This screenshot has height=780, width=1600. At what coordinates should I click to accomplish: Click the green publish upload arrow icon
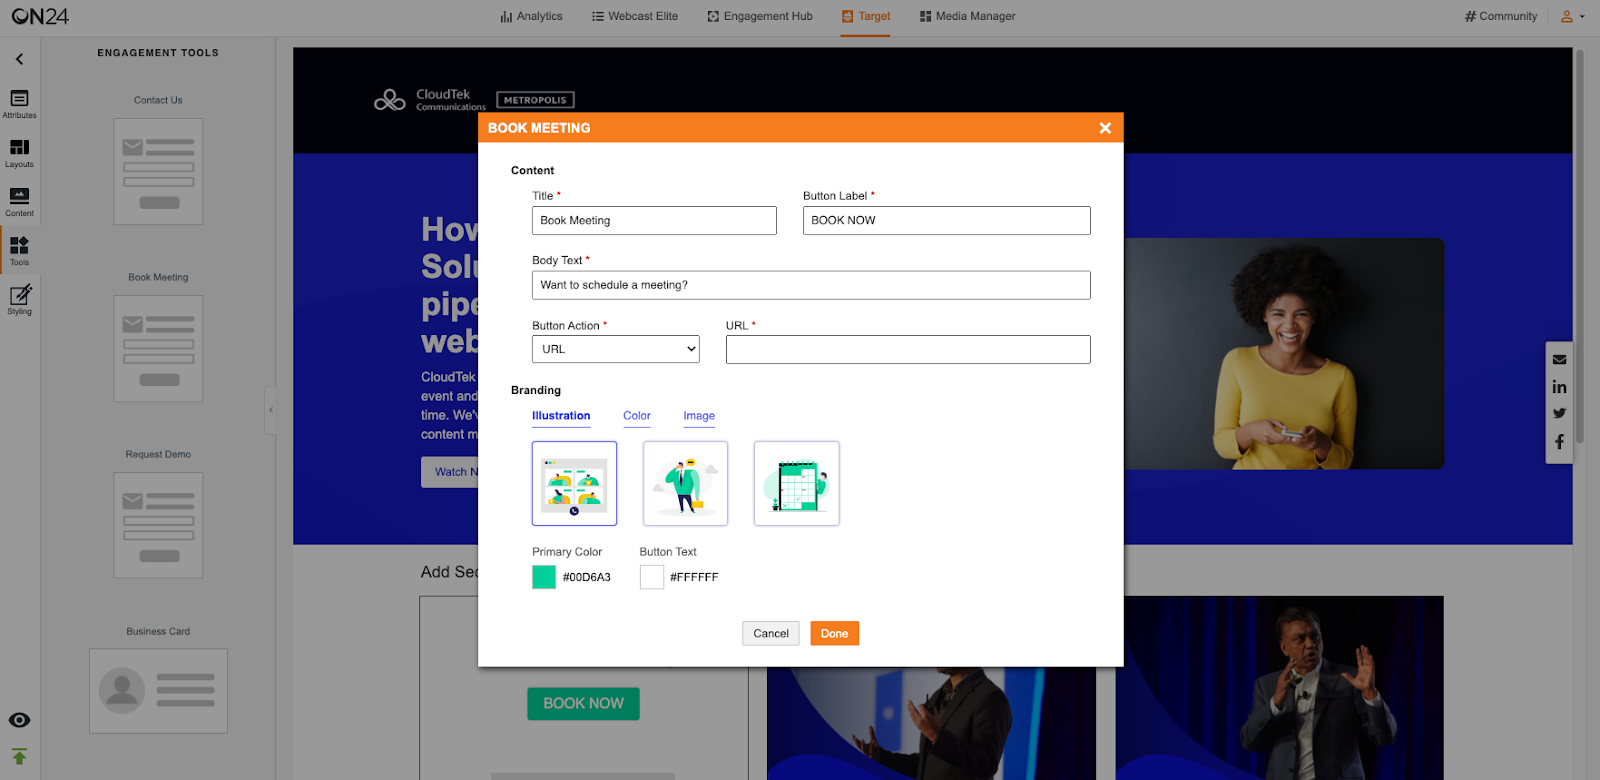(19, 757)
